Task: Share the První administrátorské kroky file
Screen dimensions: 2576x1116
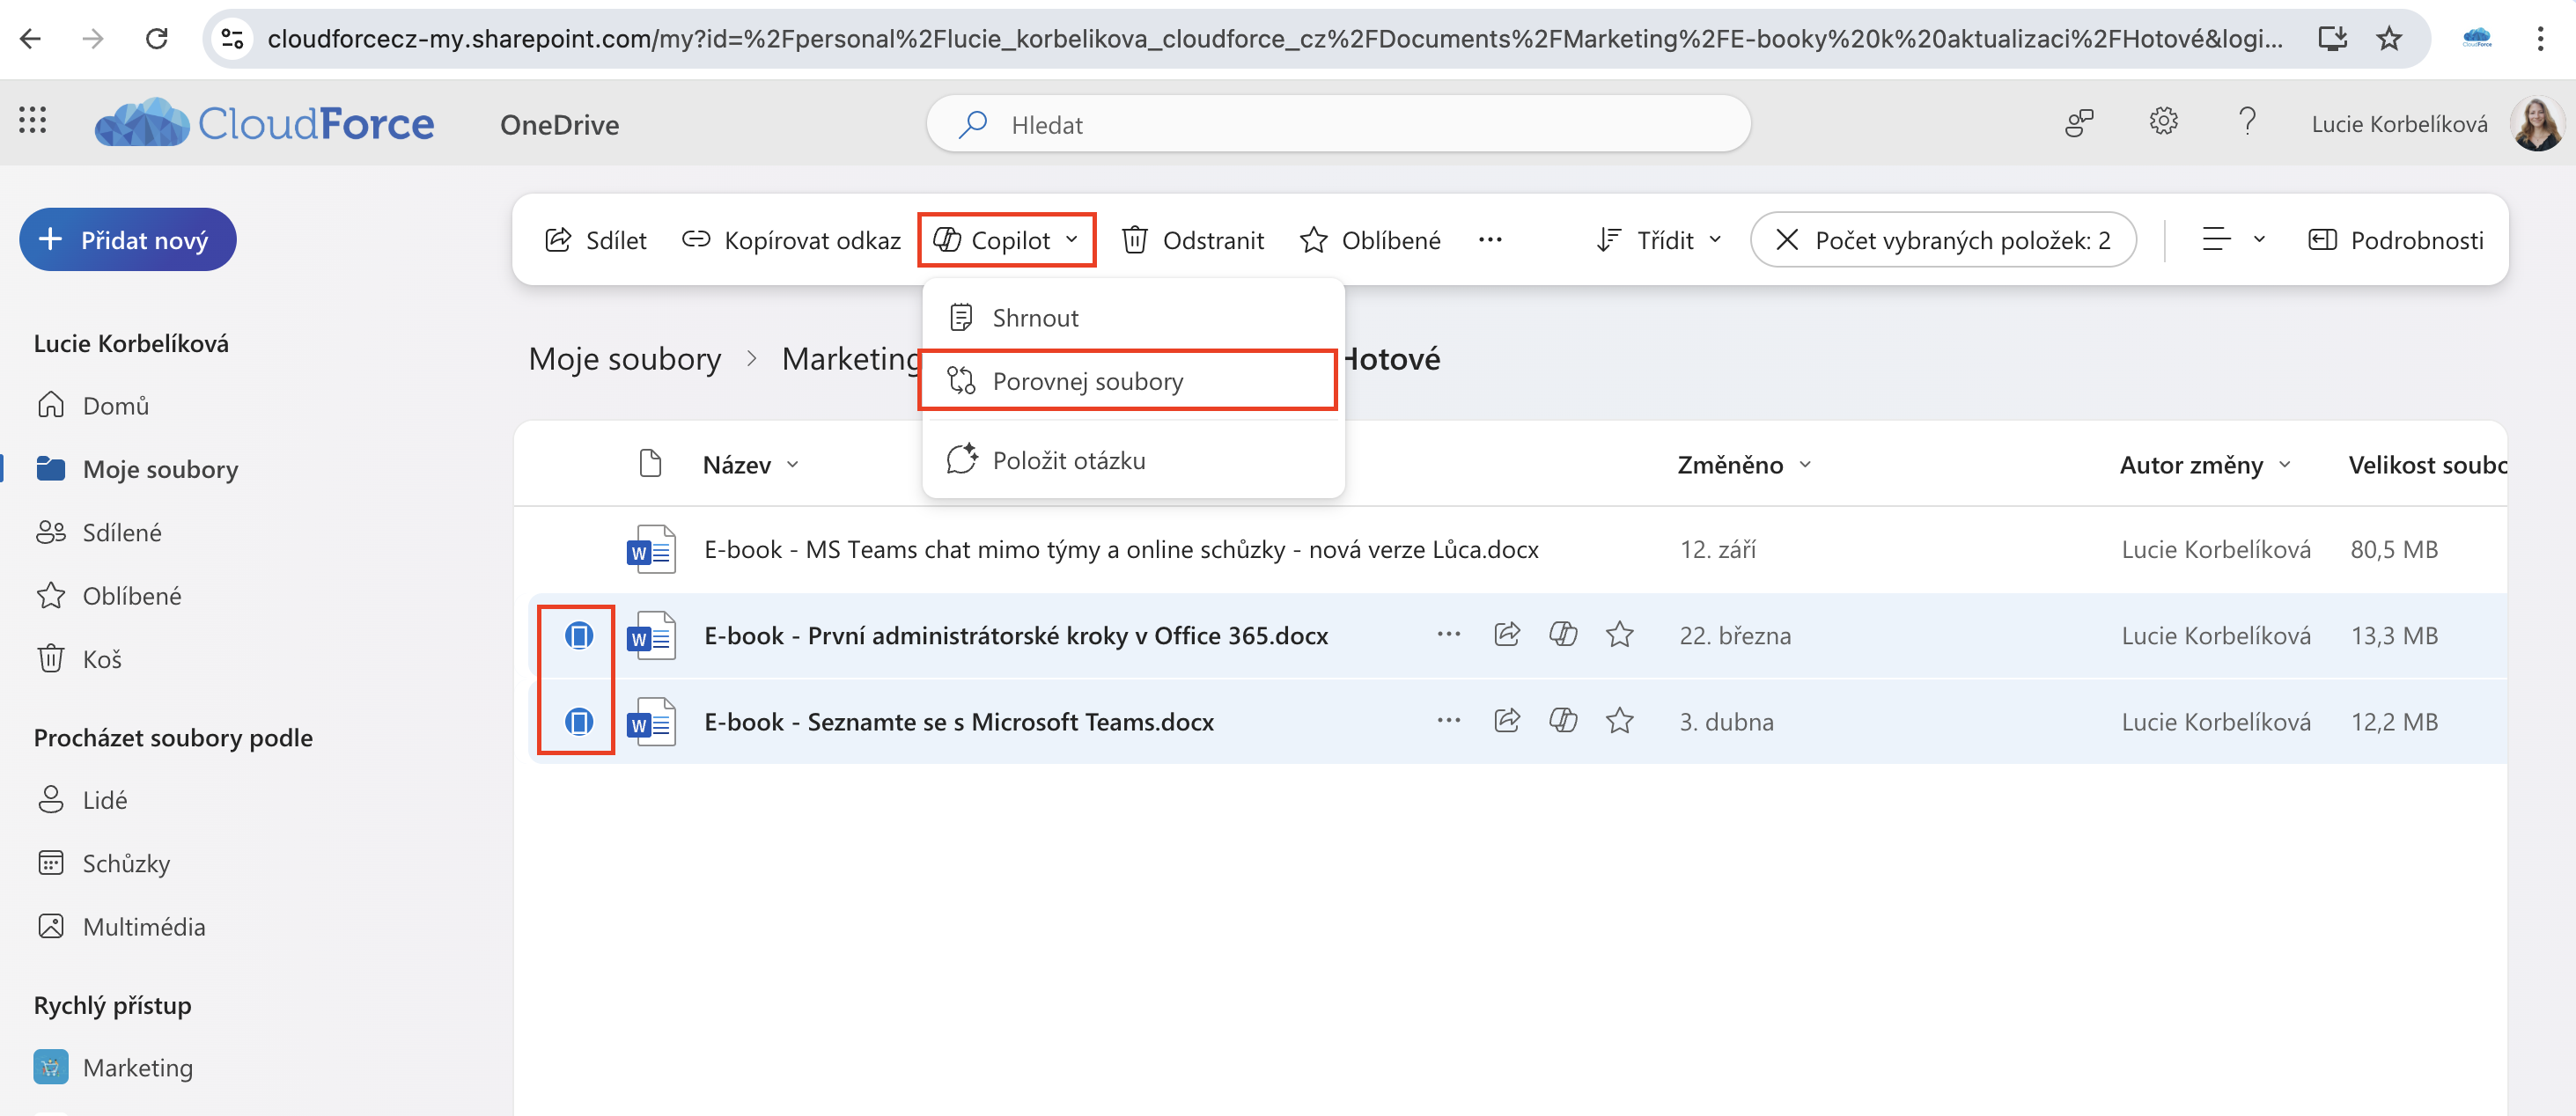Action: (1507, 635)
